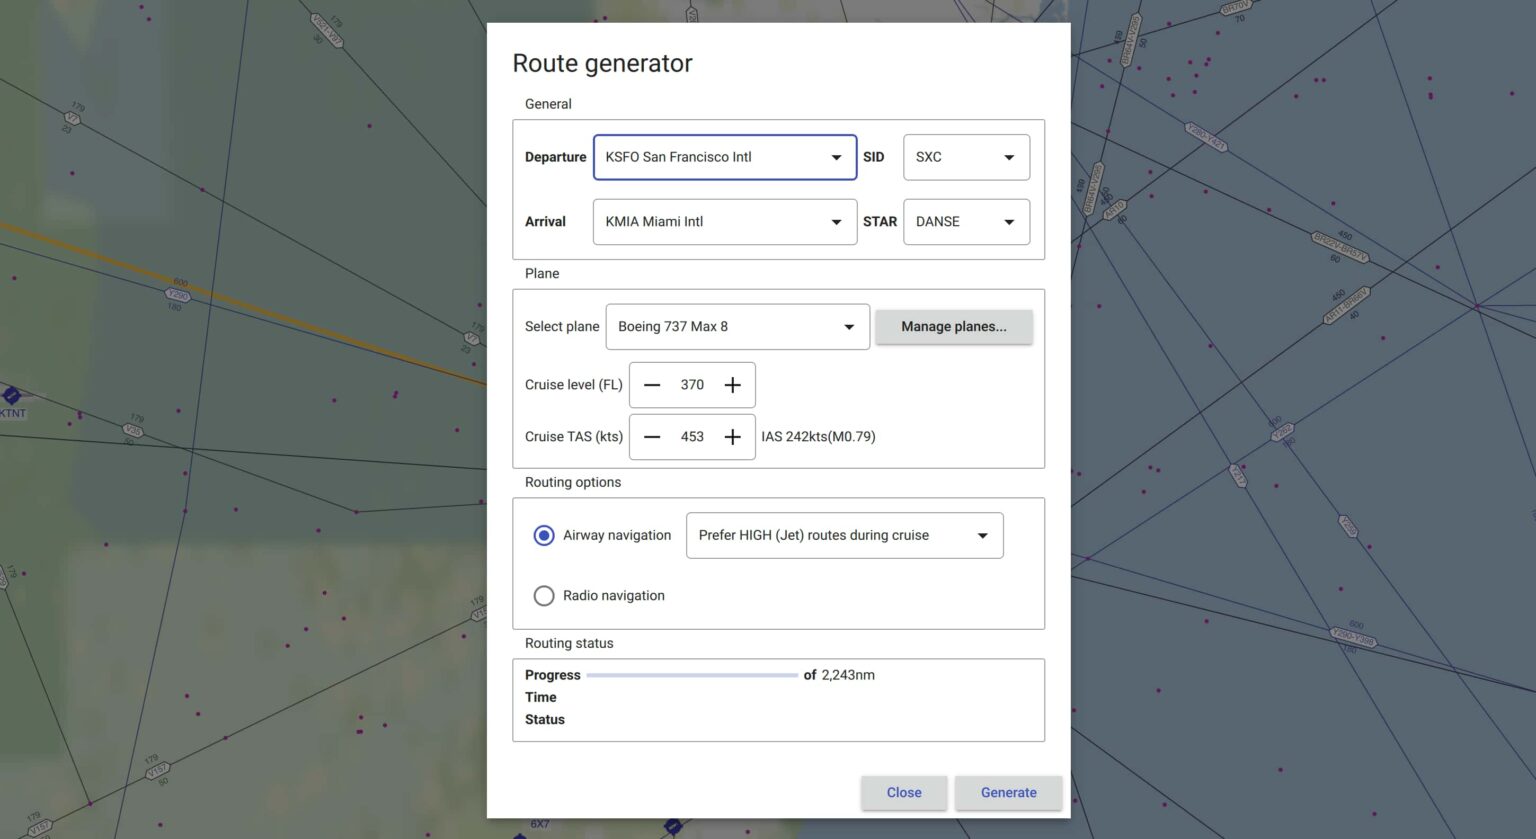This screenshot has width=1536, height=839.
Task: Close the Route generator dialog
Action: tap(903, 792)
